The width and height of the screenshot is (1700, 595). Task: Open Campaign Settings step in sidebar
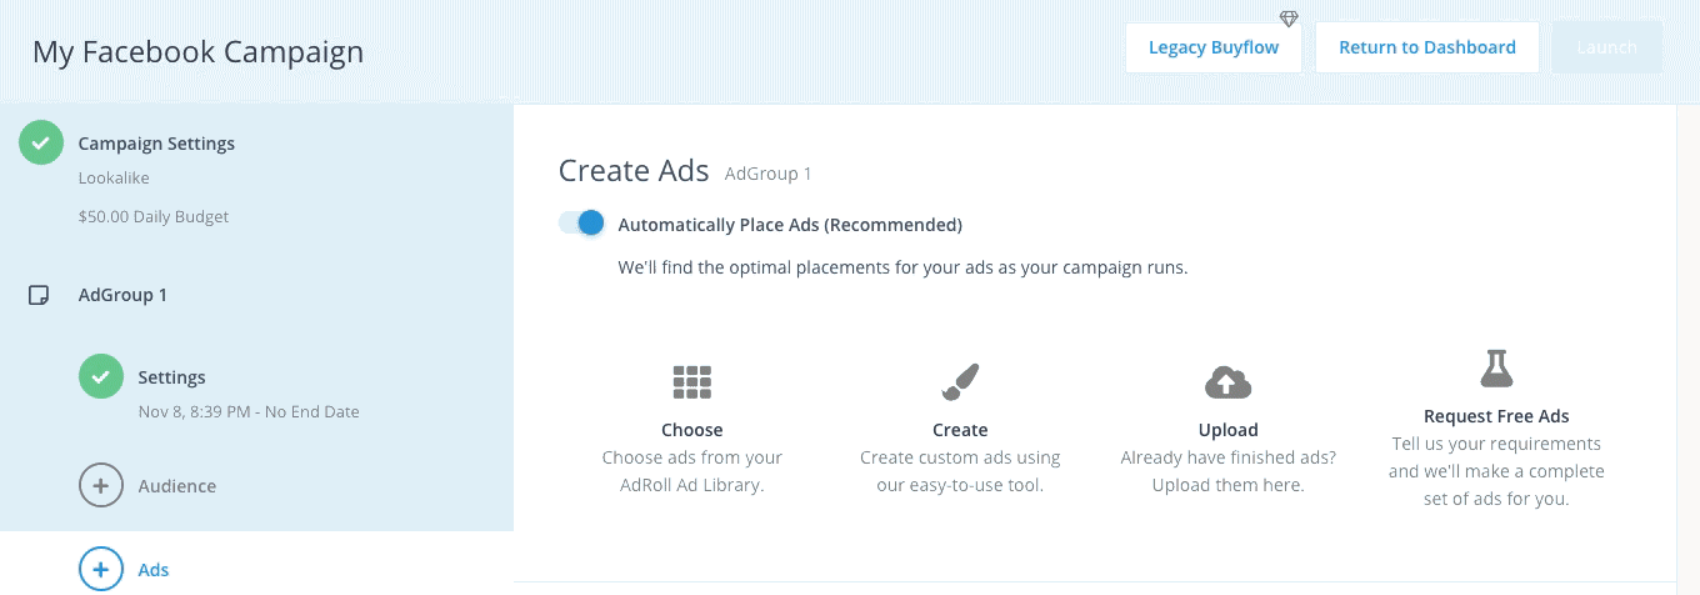(156, 144)
